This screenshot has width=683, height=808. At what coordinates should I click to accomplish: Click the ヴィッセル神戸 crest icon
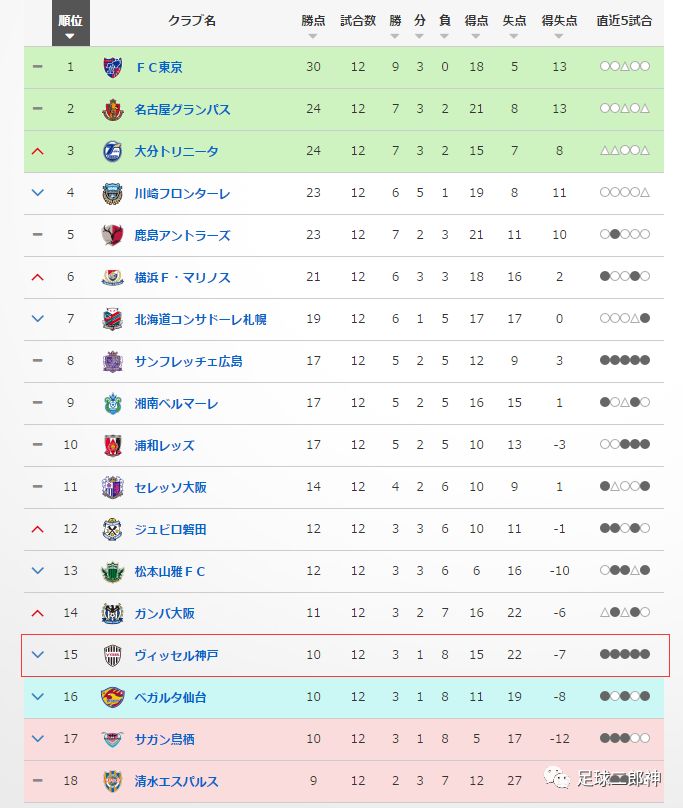[112, 655]
